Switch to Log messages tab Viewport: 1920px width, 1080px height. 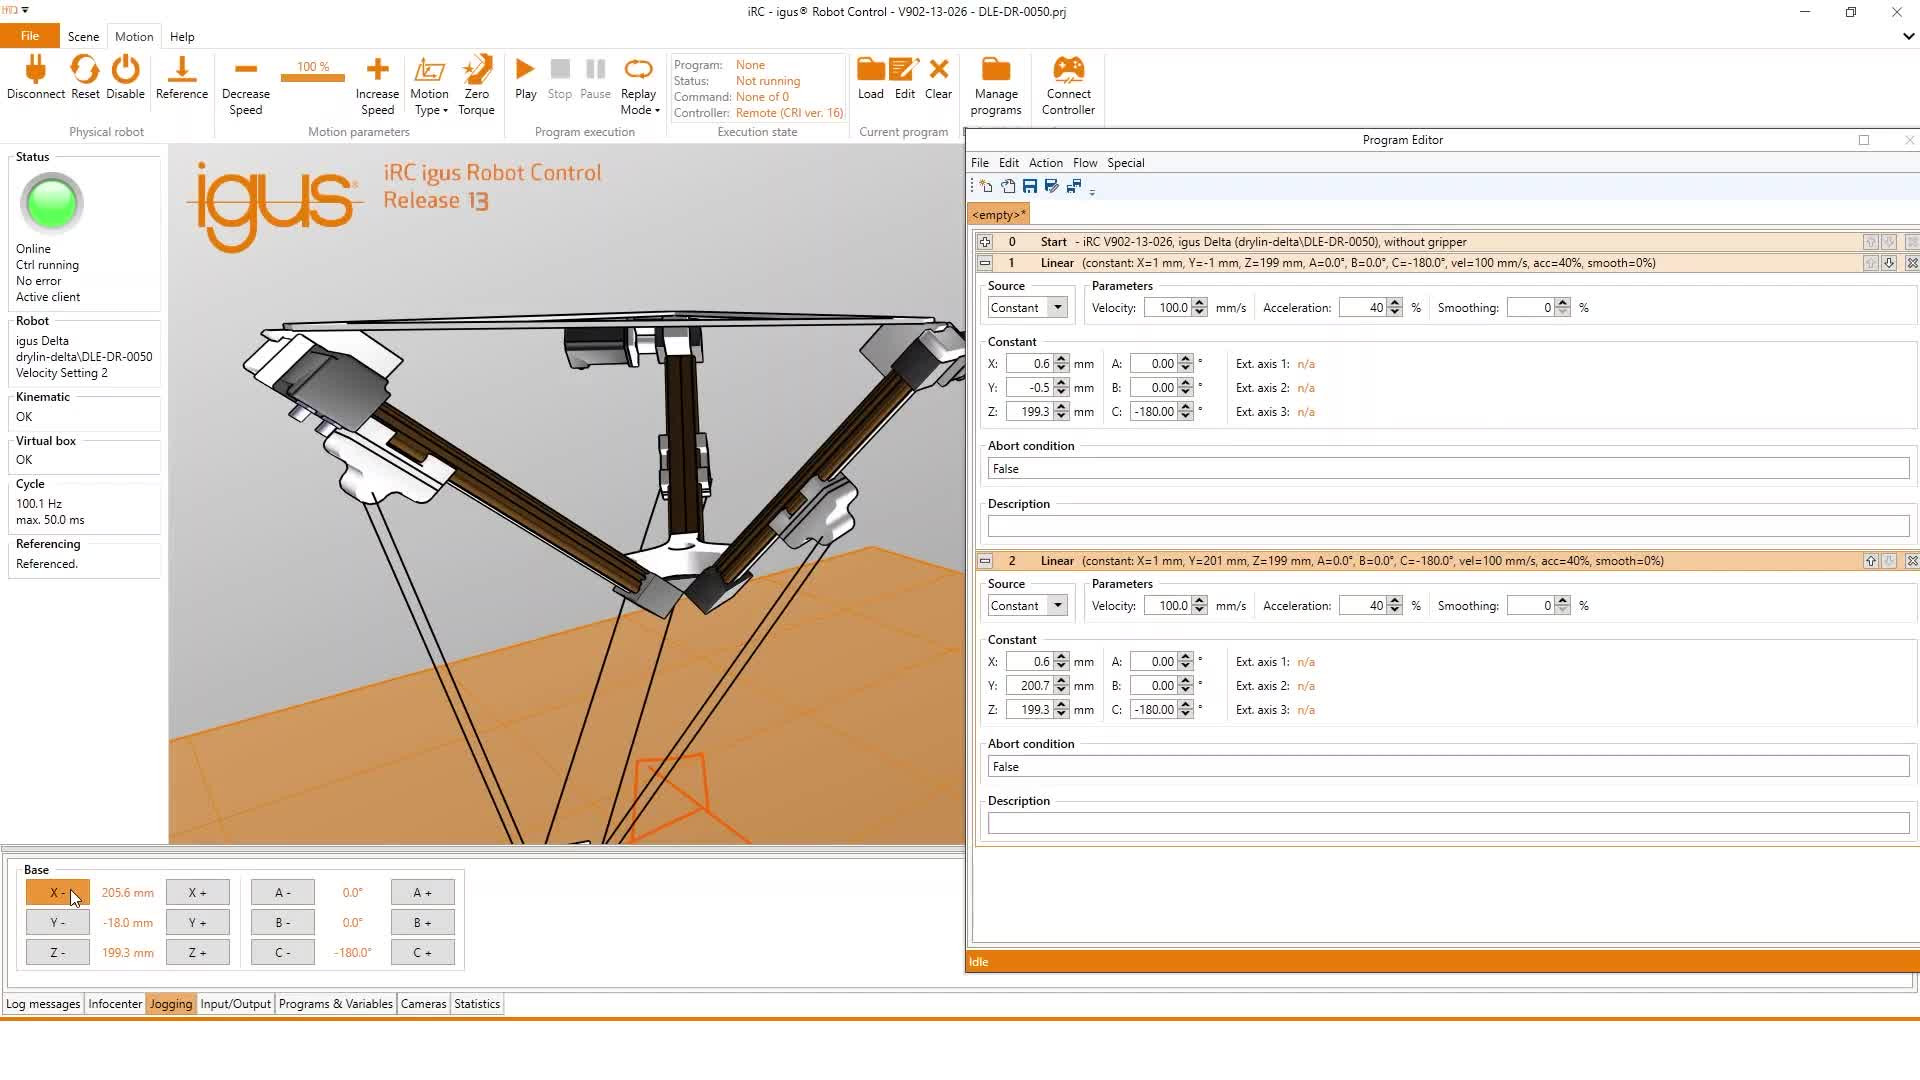coord(43,1004)
